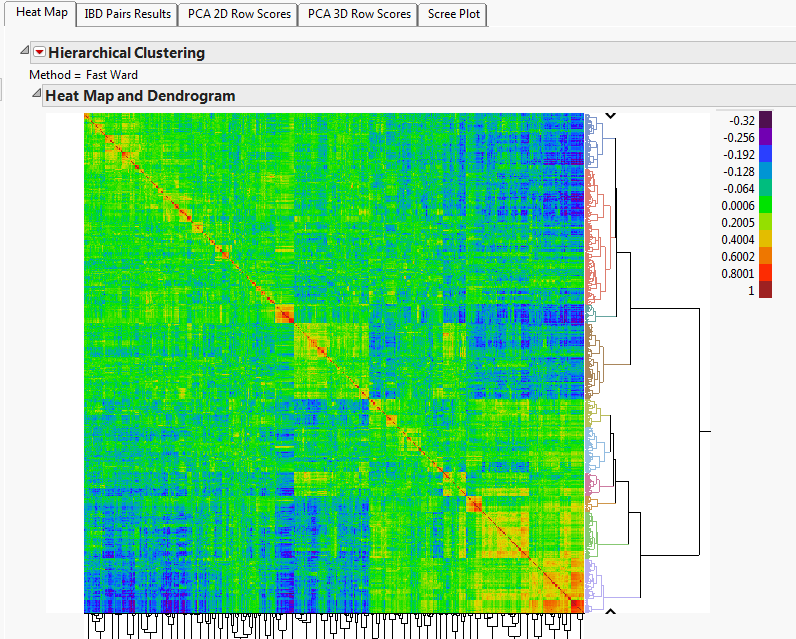Click the down chevron above the dendrogram
796x639 pixels.
(610, 116)
